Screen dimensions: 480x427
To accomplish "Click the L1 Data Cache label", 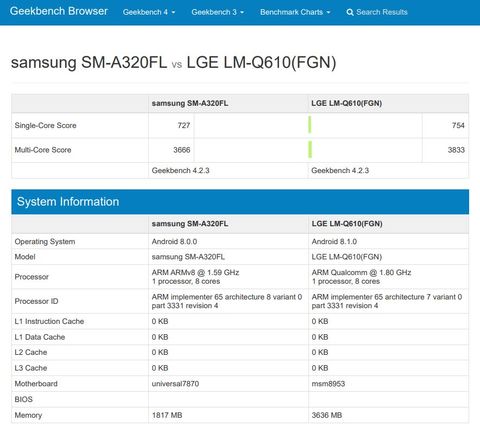I will click(x=40, y=337).
